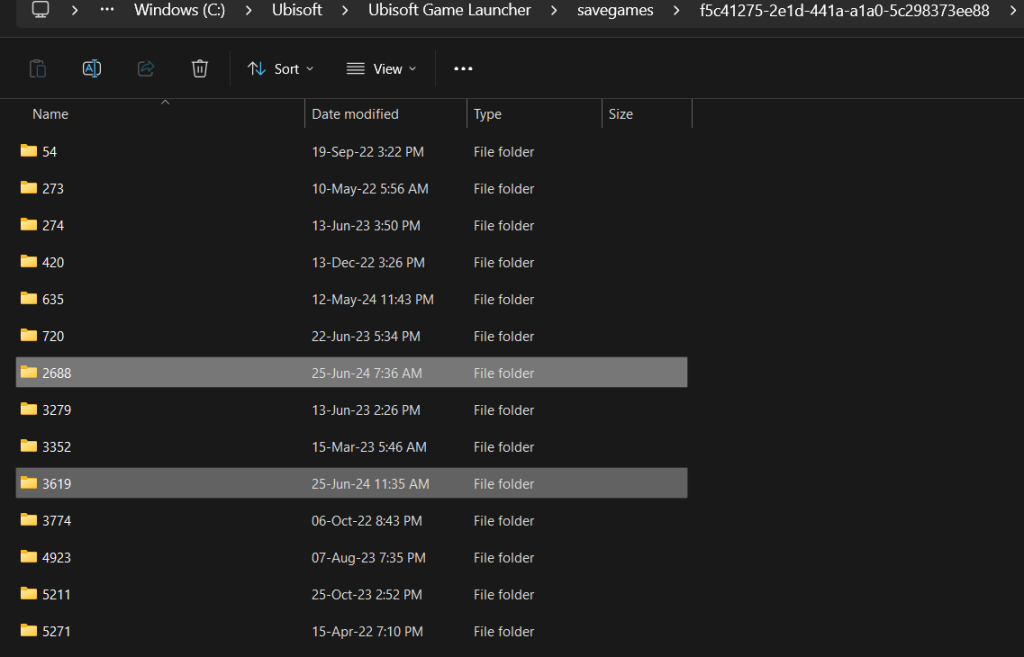
Task: Navigate to the savegames breadcrumb
Action: pos(614,10)
